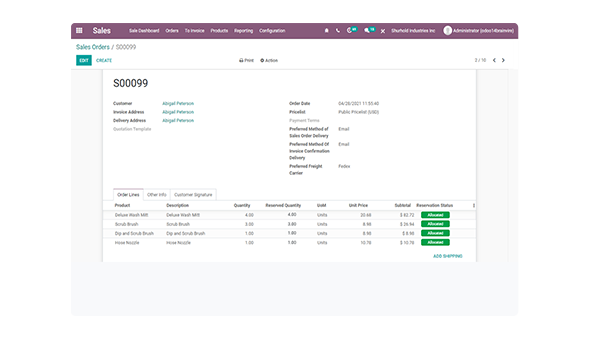Go to previous record with left arrow
Screen dimensions: 590x360
tap(494, 60)
